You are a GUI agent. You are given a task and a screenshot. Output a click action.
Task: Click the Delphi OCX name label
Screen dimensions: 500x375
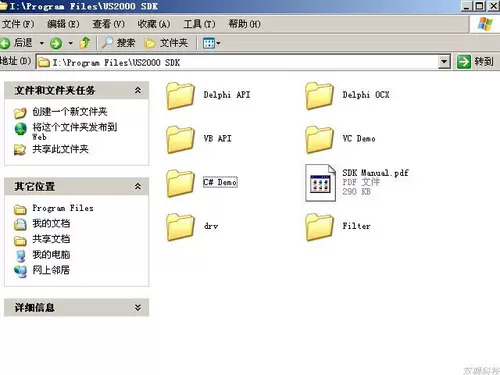[366, 95]
